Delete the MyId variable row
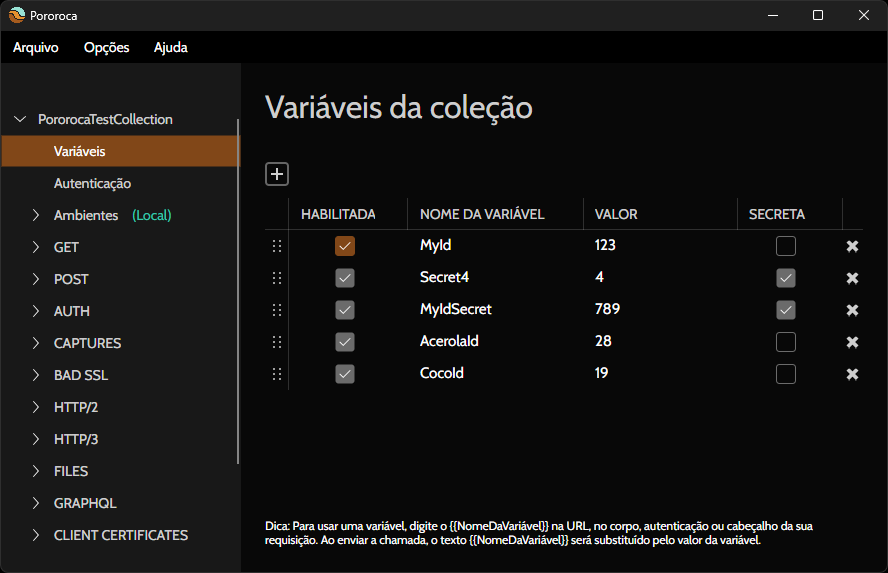 pos(852,246)
